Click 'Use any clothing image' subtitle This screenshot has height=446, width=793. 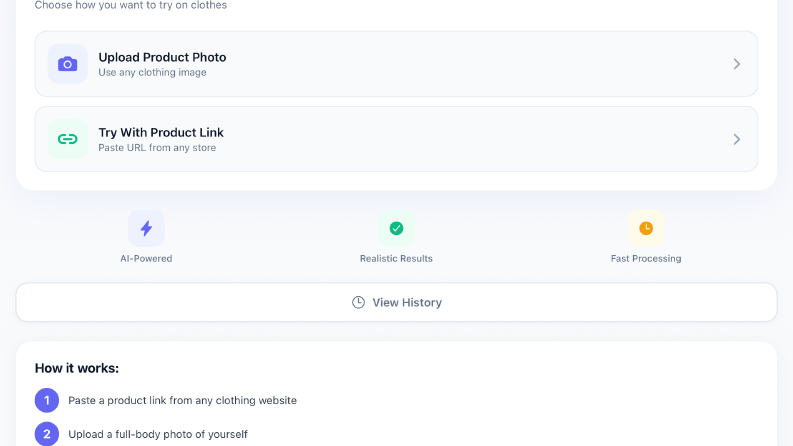coord(152,72)
